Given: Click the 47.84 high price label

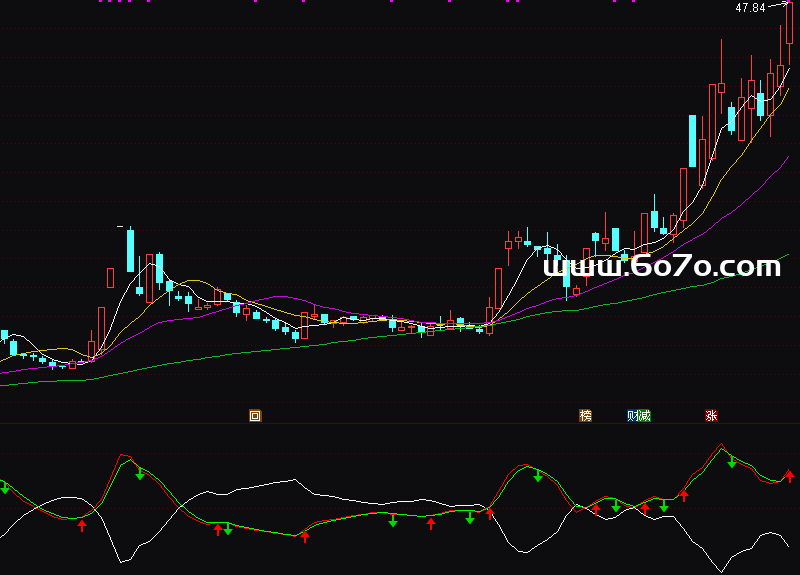Looking at the screenshot, I should tap(750, 8).
